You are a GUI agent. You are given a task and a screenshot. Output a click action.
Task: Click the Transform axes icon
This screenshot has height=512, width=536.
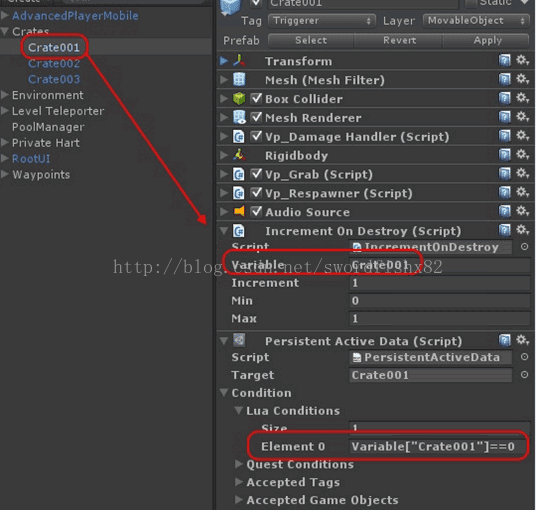[x=239, y=60]
